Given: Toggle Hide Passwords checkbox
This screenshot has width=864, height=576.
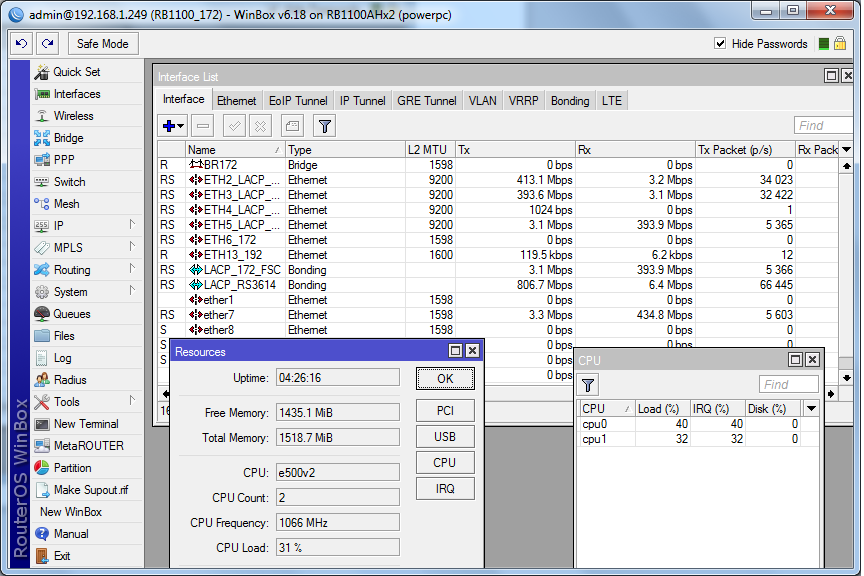Looking at the screenshot, I should 722,43.
